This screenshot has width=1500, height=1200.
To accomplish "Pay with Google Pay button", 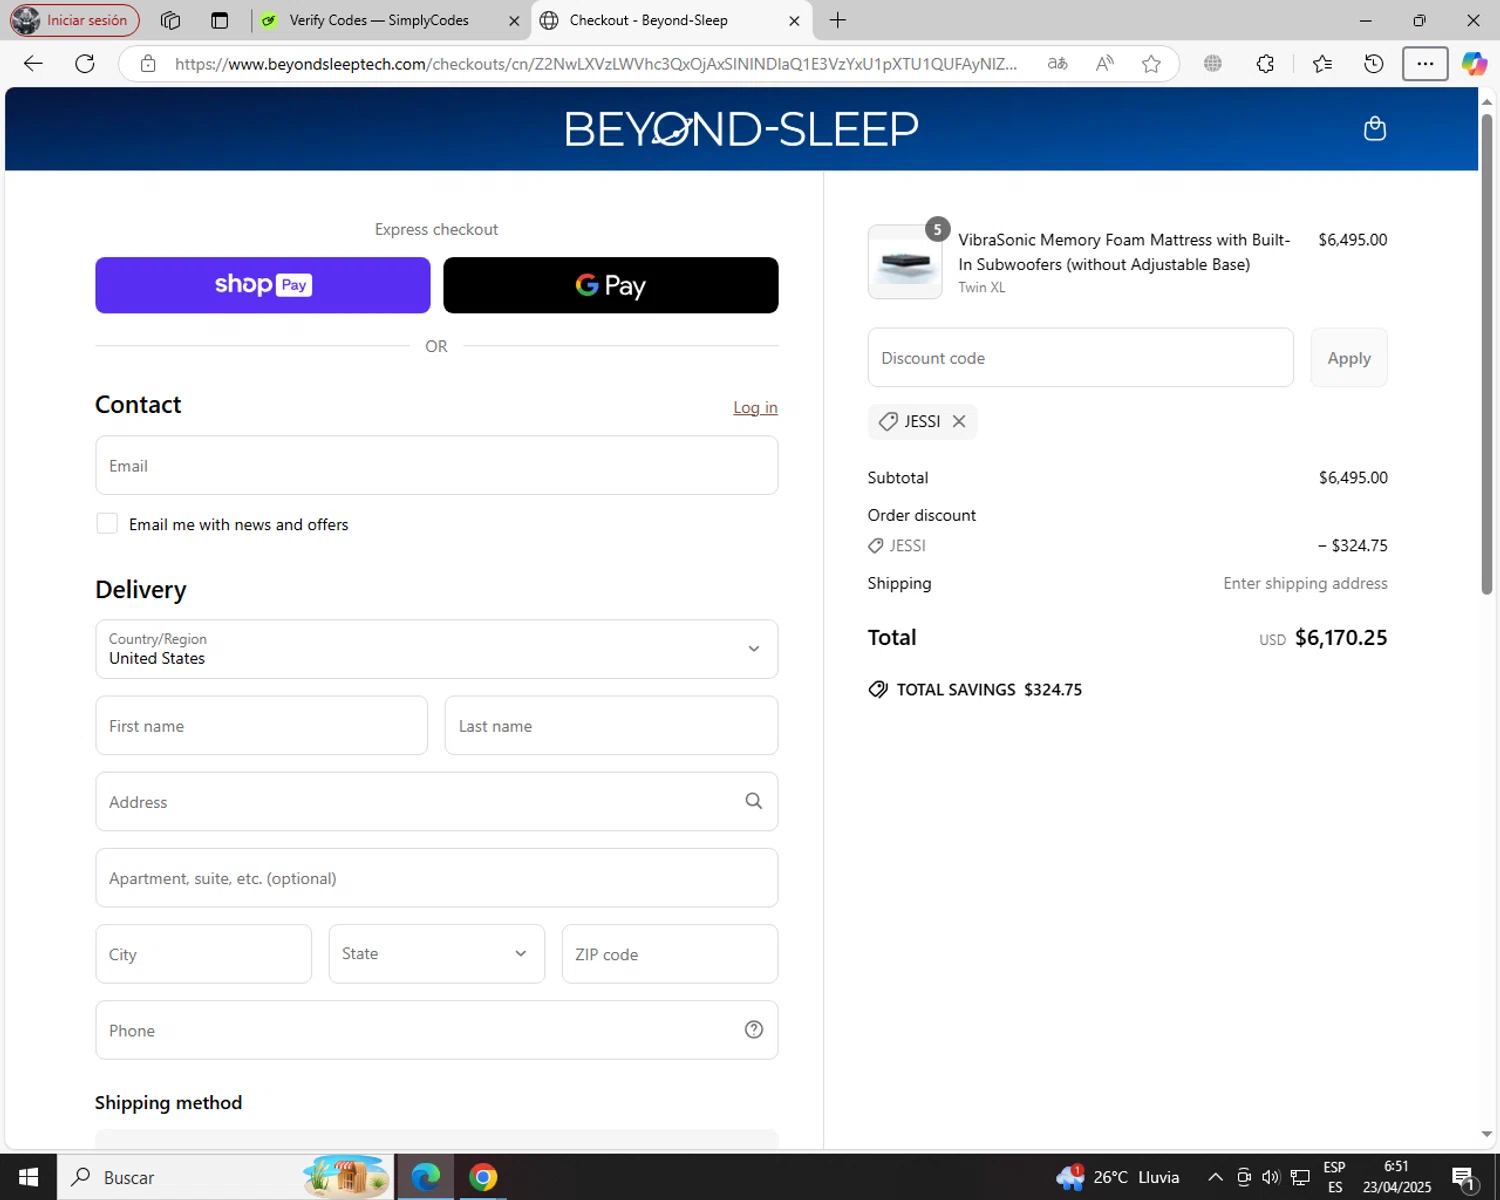I will [611, 285].
